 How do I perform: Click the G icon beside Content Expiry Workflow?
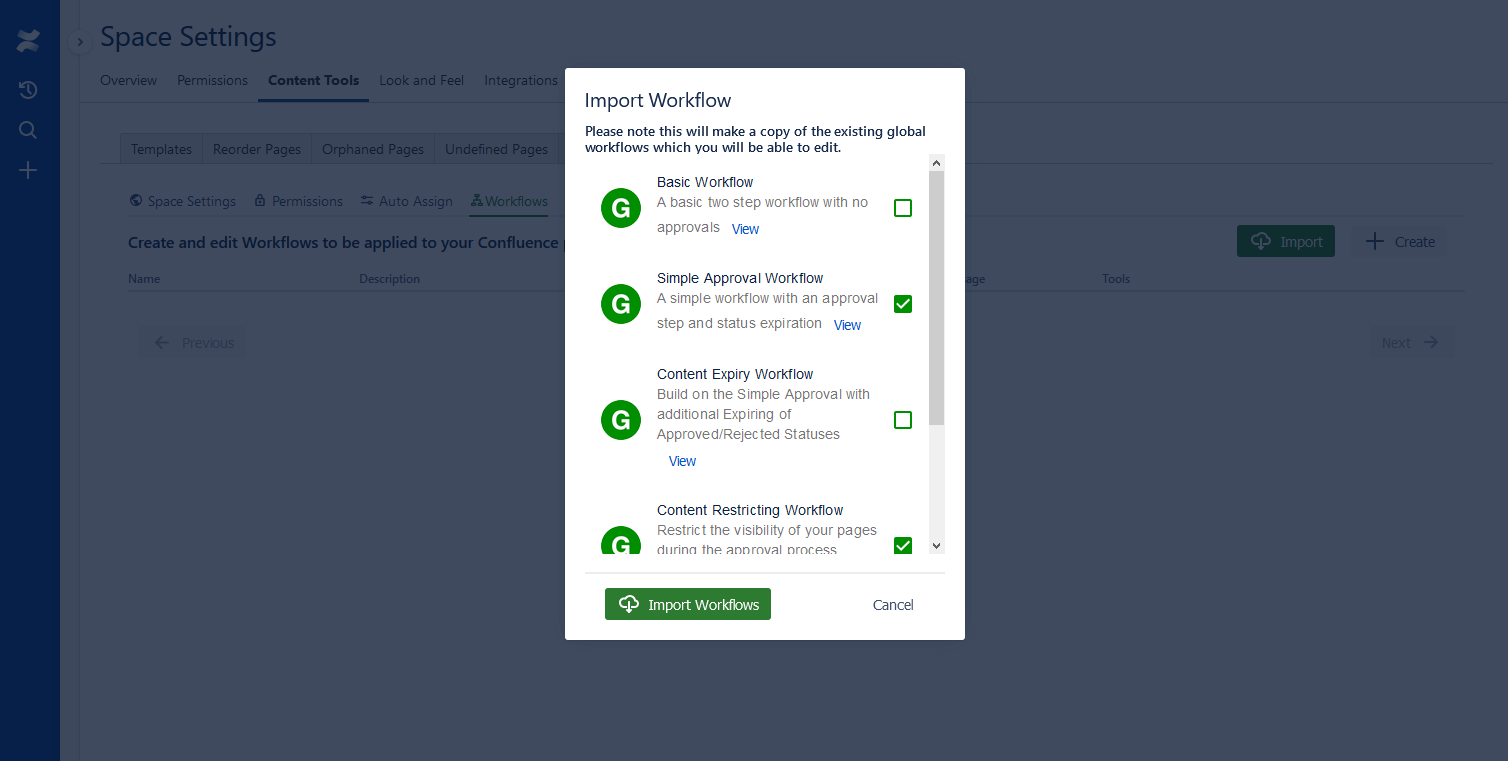[x=620, y=420]
